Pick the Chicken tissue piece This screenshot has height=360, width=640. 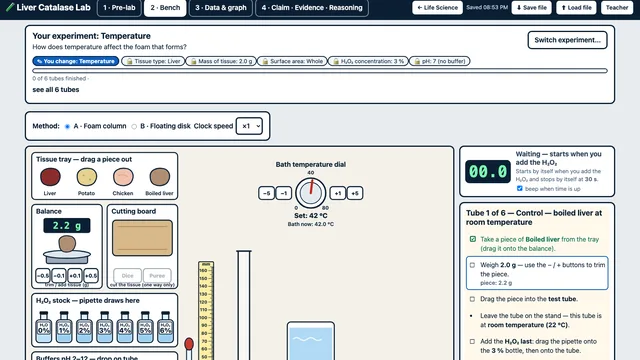pos(123,177)
